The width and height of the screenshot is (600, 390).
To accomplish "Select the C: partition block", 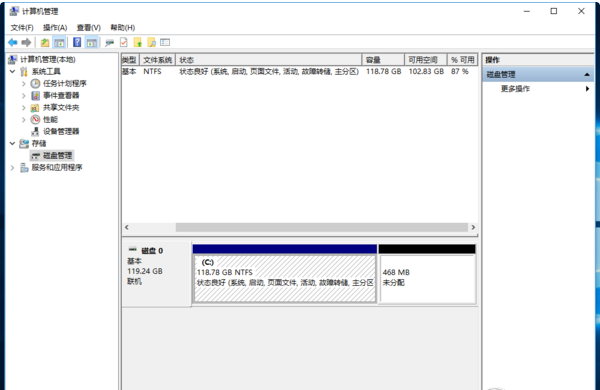I will (x=285, y=274).
